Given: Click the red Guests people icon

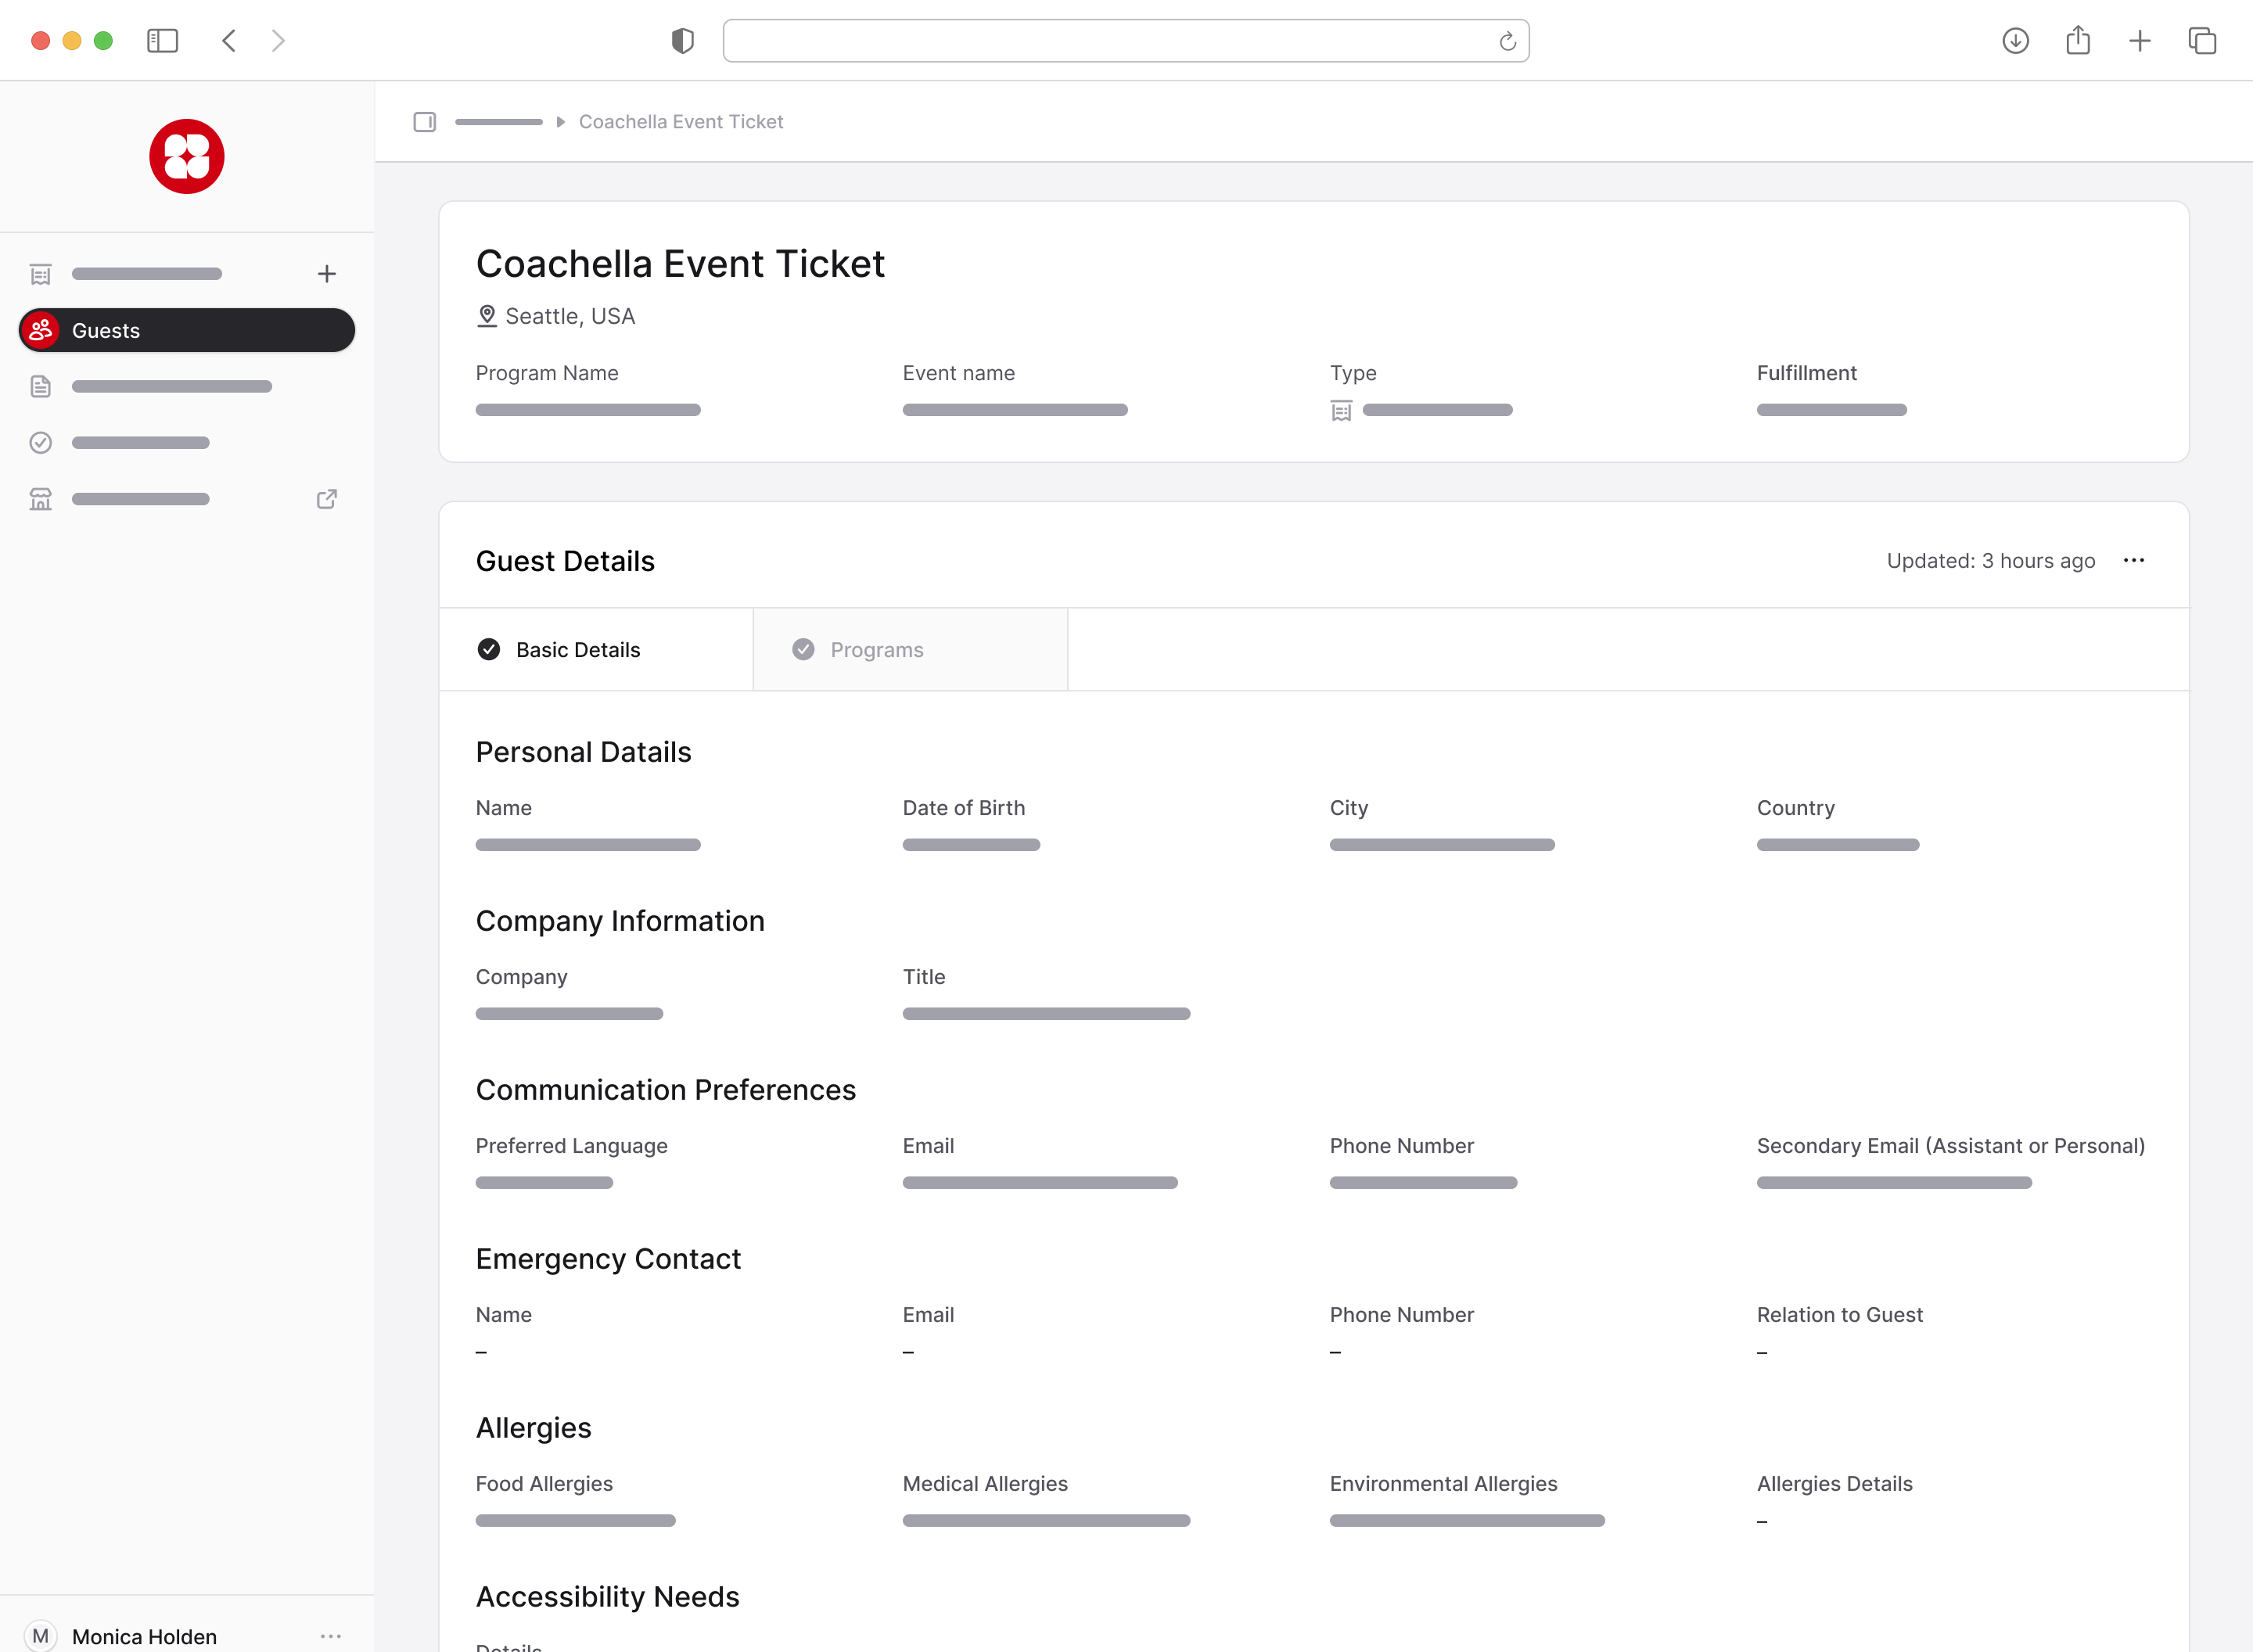Looking at the screenshot, I should click(41, 330).
